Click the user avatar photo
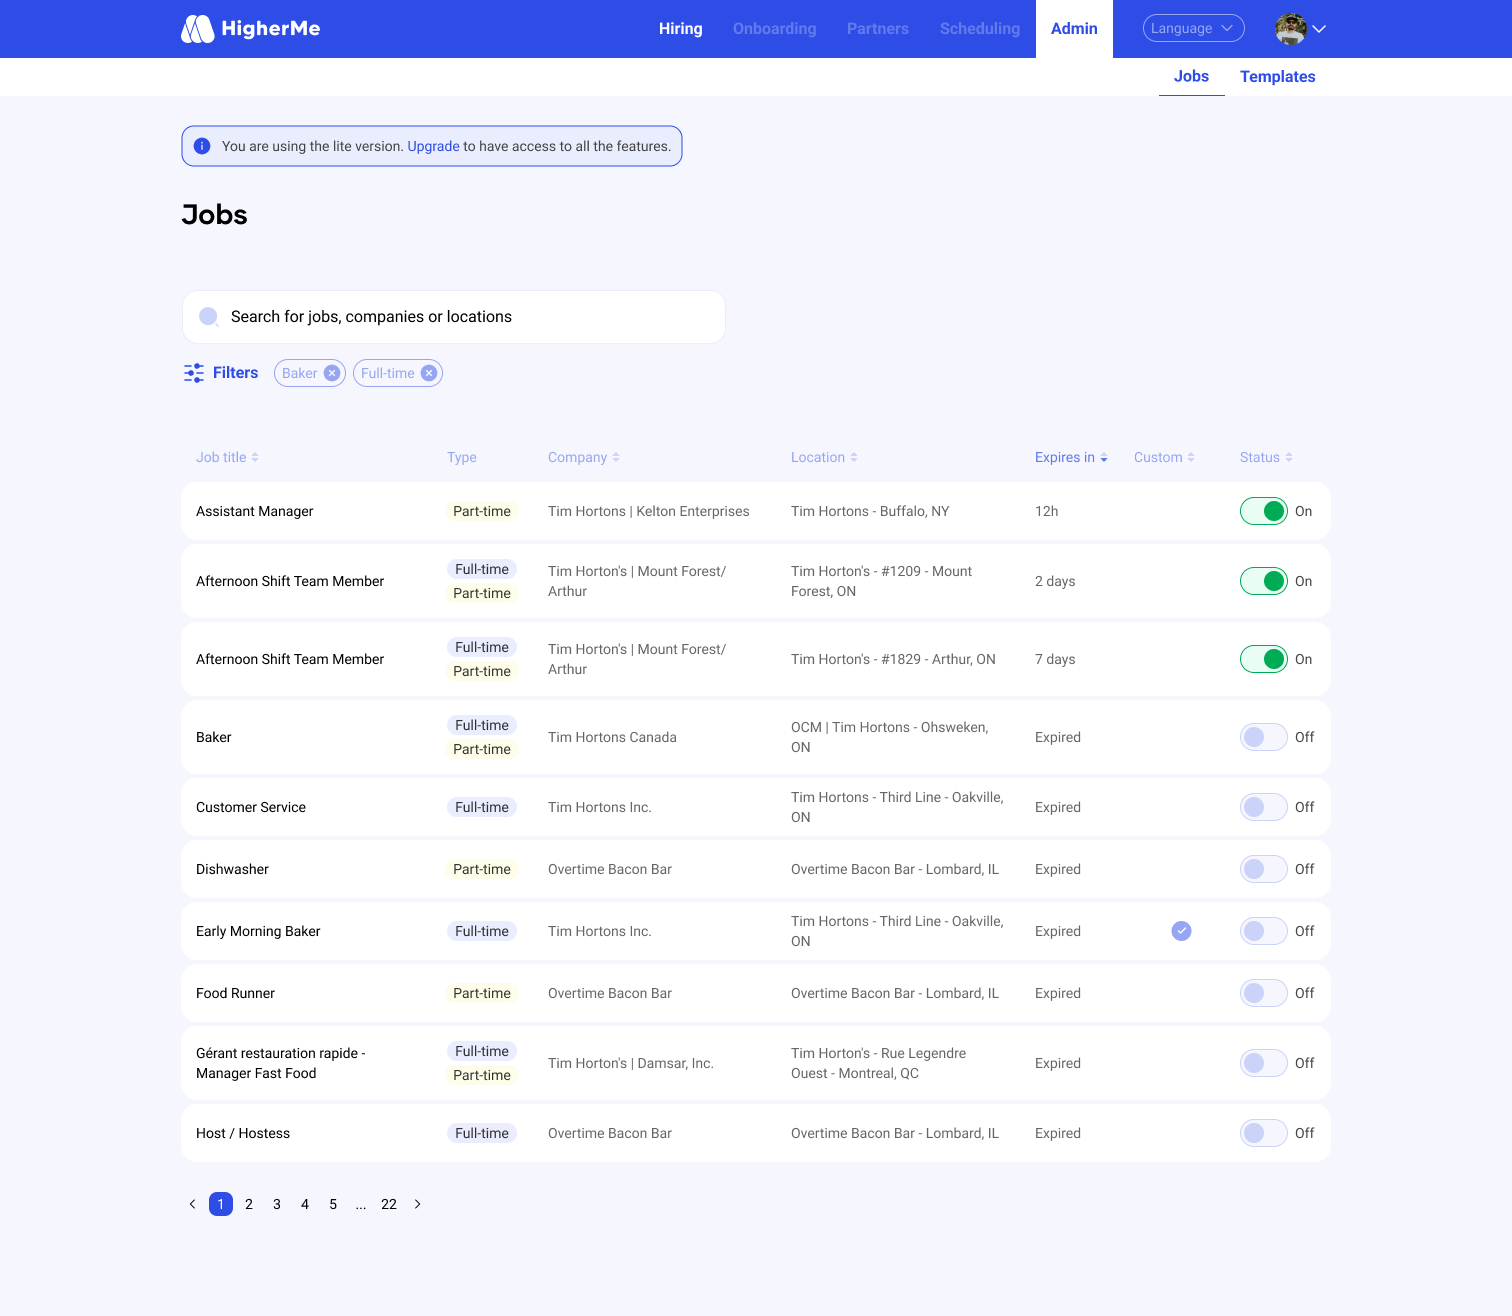Screen dimensions: 1512x1316 tap(1291, 29)
